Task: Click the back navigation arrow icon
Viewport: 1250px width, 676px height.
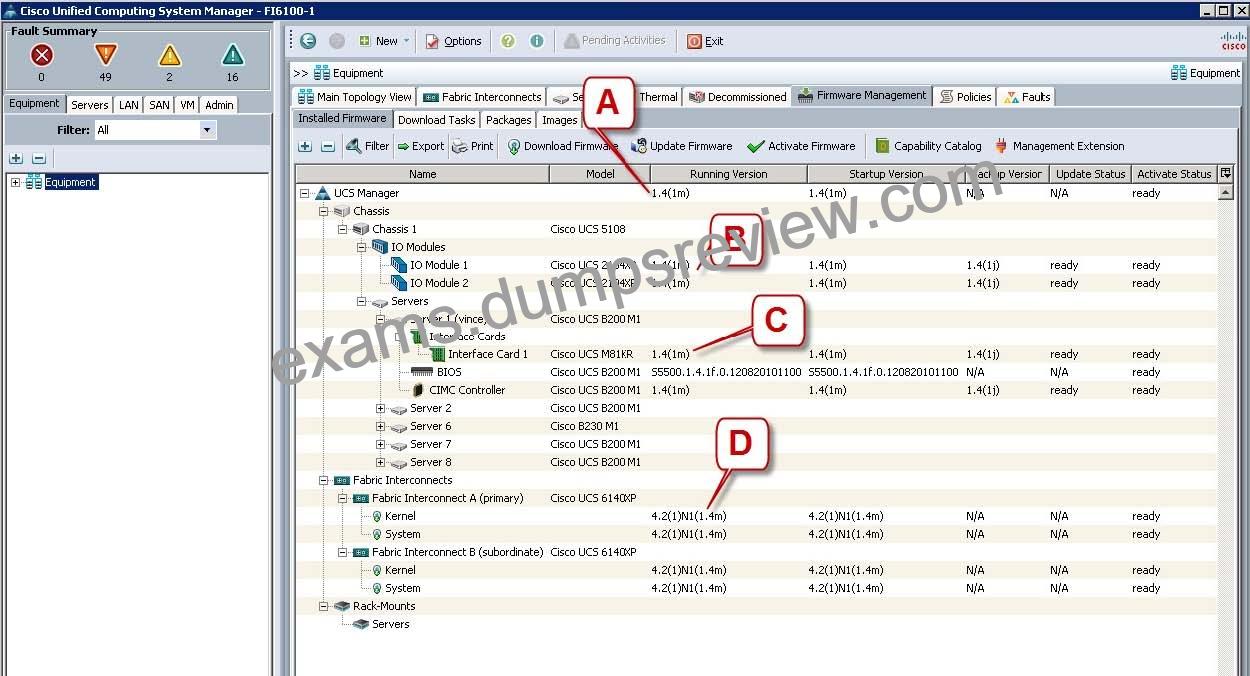Action: 308,41
